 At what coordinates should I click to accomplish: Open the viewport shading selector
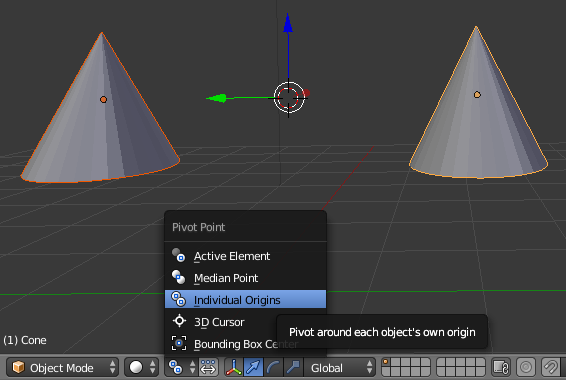point(142,368)
